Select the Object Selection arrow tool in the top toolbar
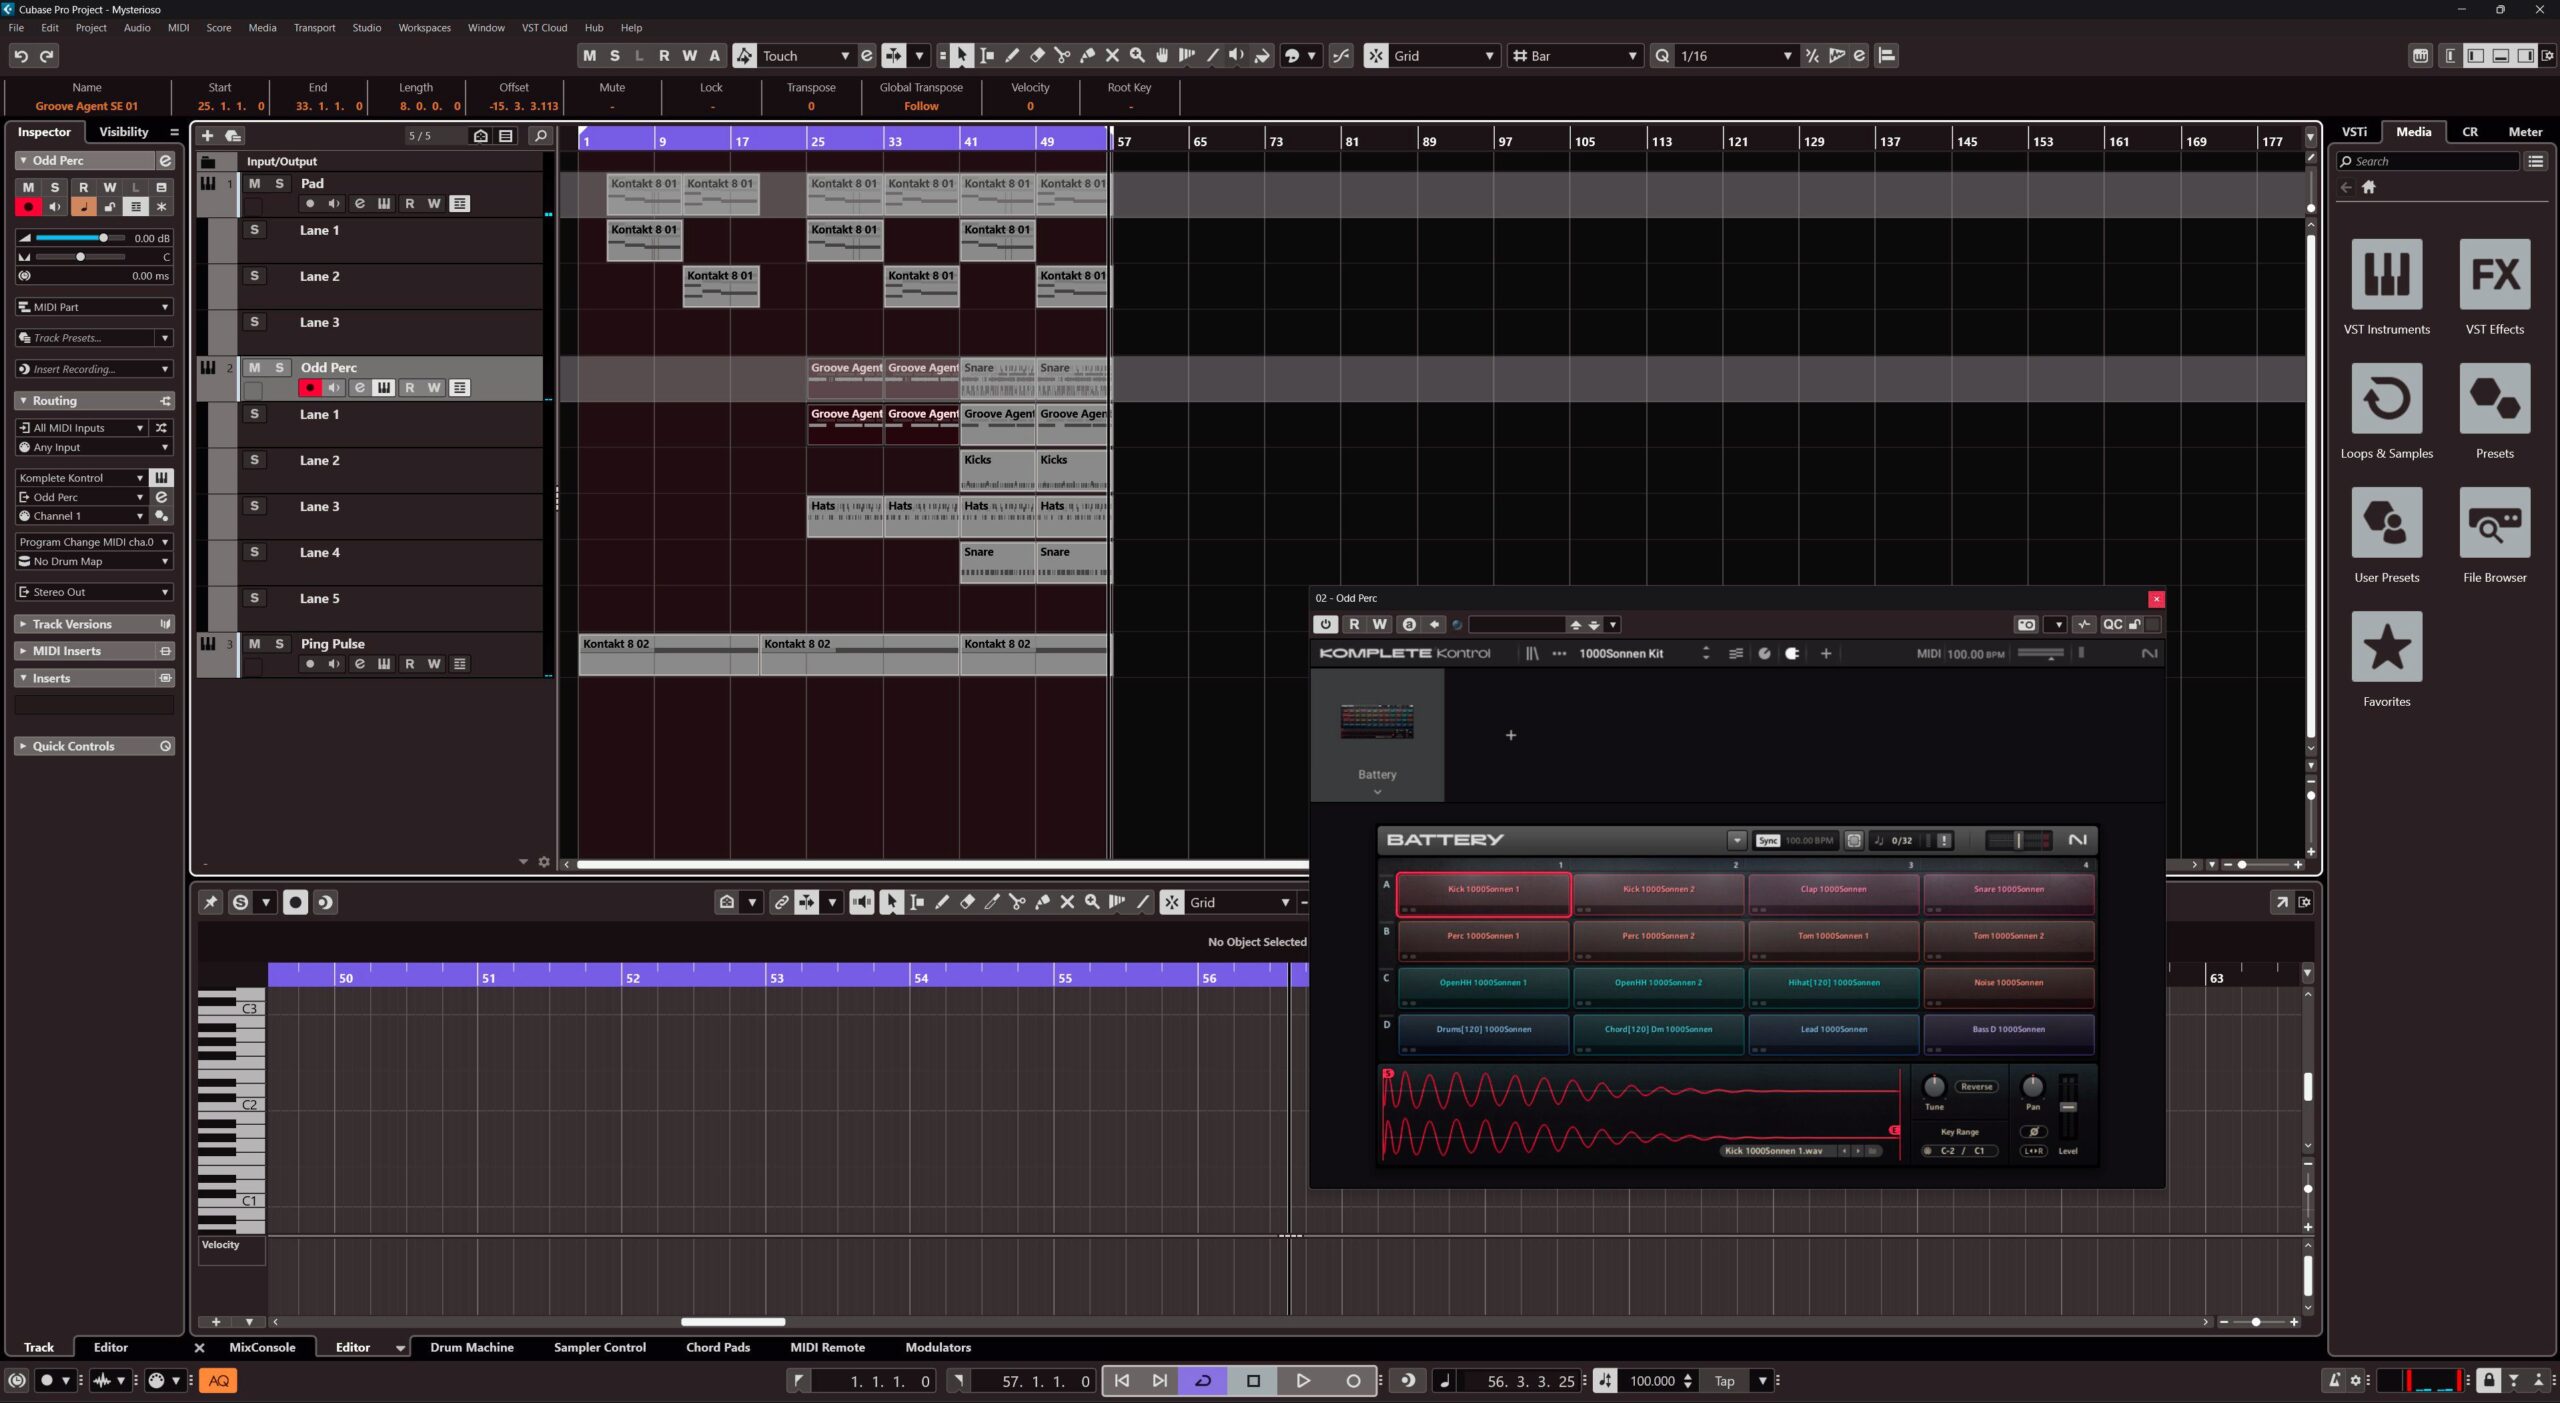The height and width of the screenshot is (1403, 2560). 961,56
